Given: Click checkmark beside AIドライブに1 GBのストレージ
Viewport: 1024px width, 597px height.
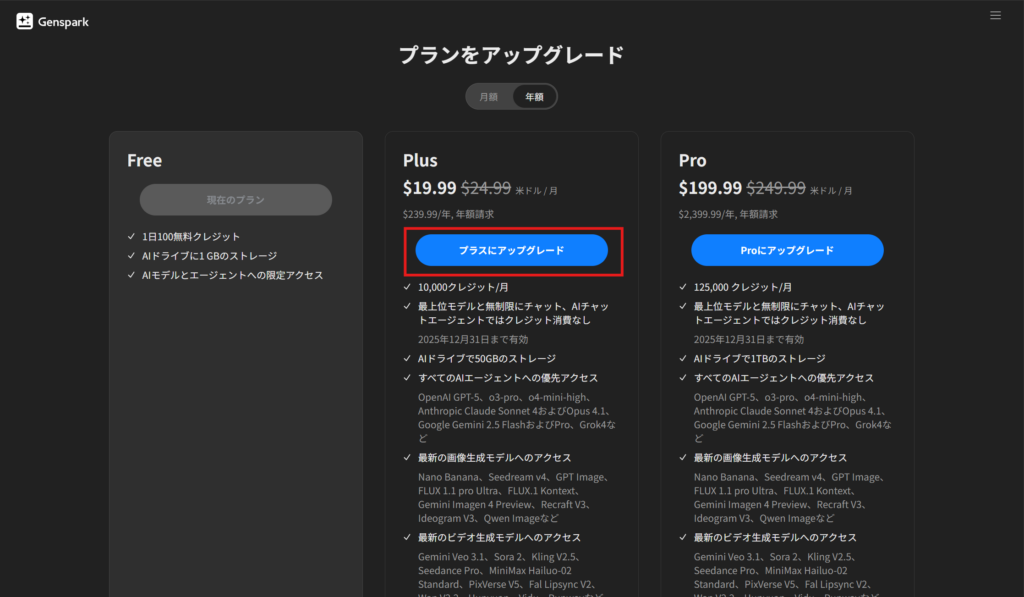Looking at the screenshot, I should click(x=132, y=256).
